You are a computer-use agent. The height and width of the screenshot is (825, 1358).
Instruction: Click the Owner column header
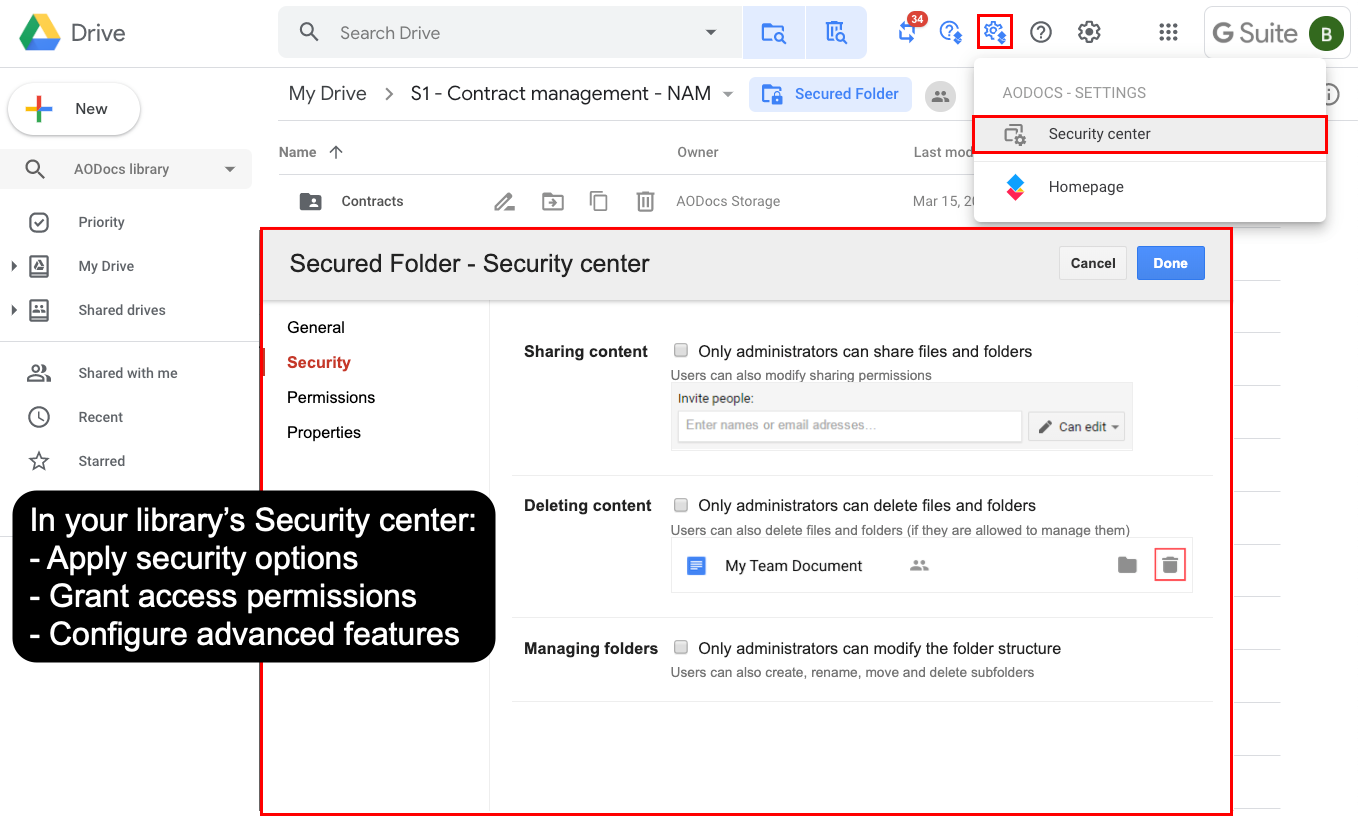698,152
